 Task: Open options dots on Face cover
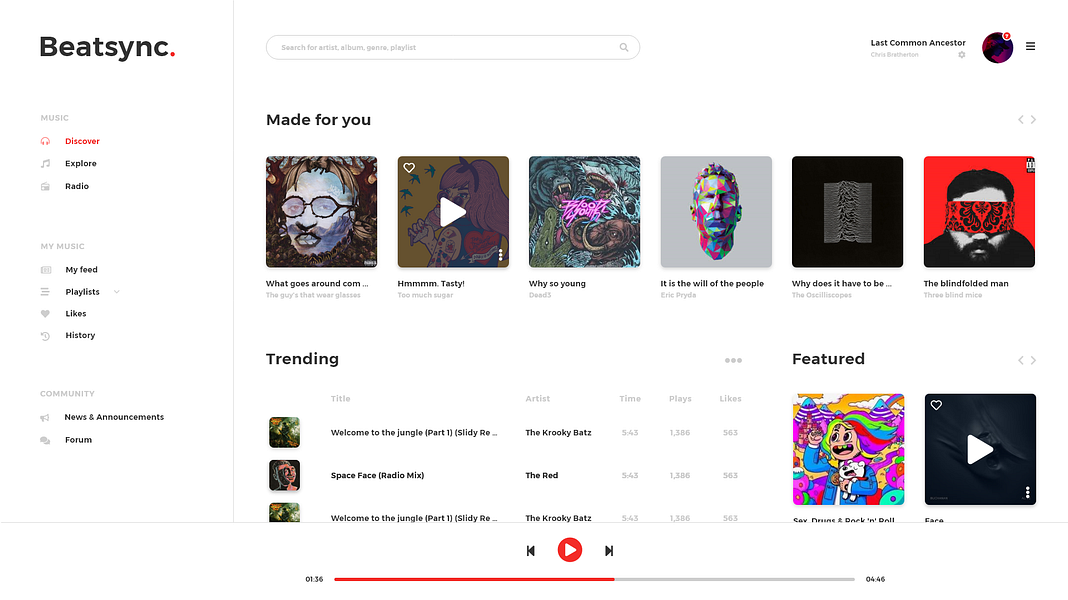(1027, 492)
